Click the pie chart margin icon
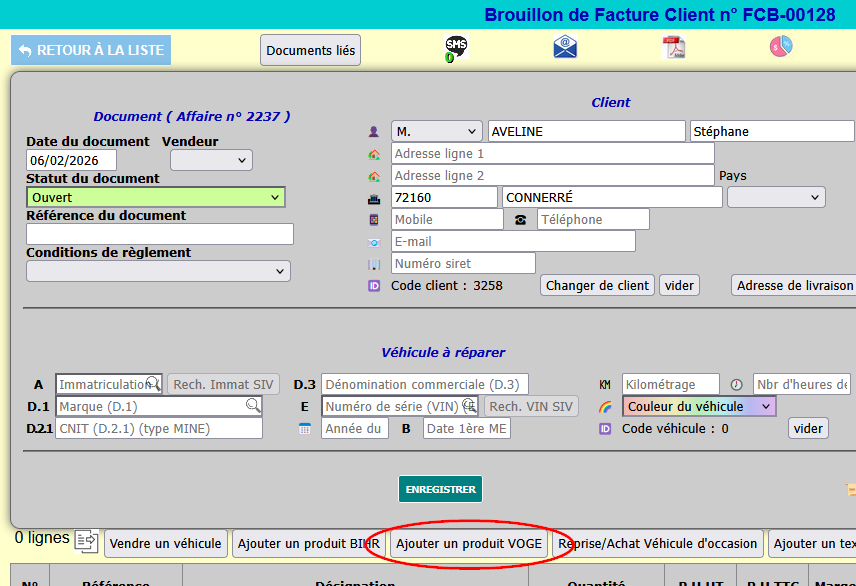856x586 pixels. 781,47
